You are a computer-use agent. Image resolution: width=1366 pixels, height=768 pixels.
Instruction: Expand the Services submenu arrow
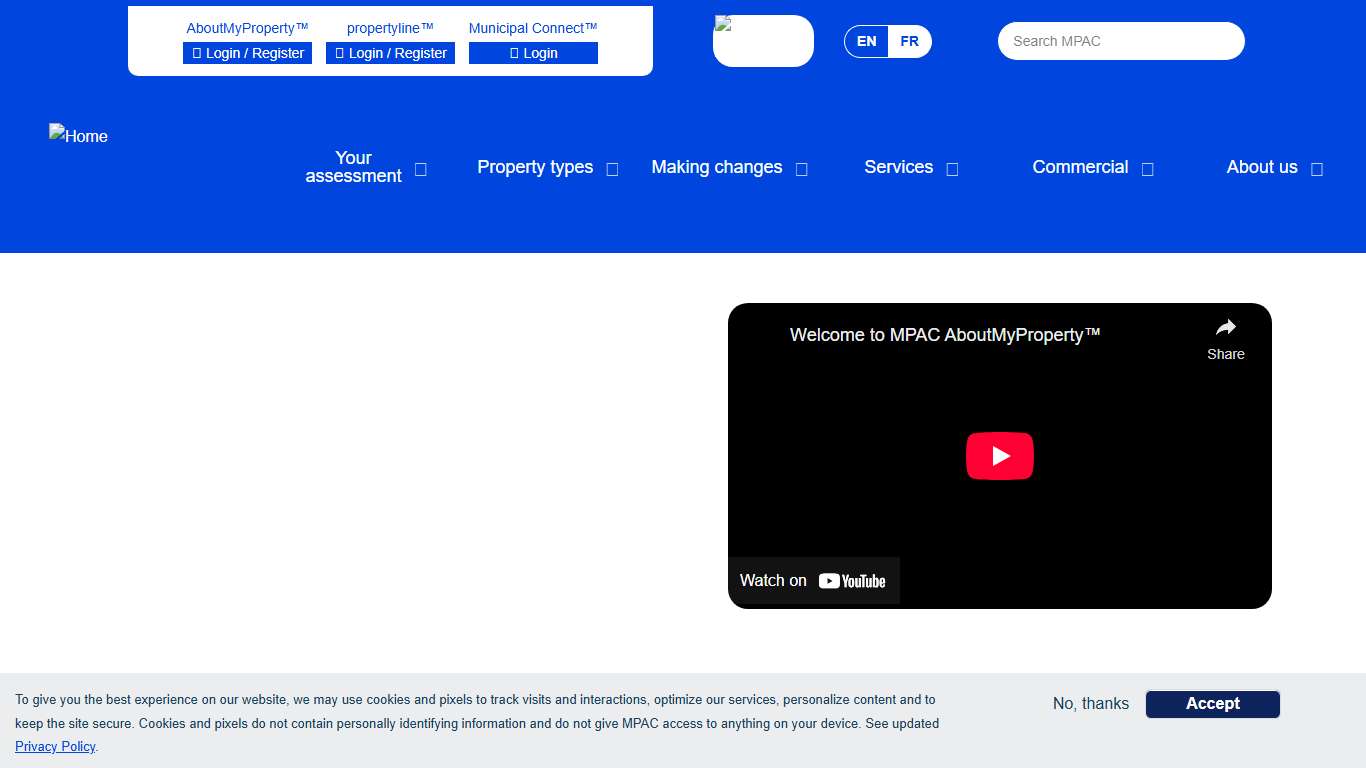(952, 169)
